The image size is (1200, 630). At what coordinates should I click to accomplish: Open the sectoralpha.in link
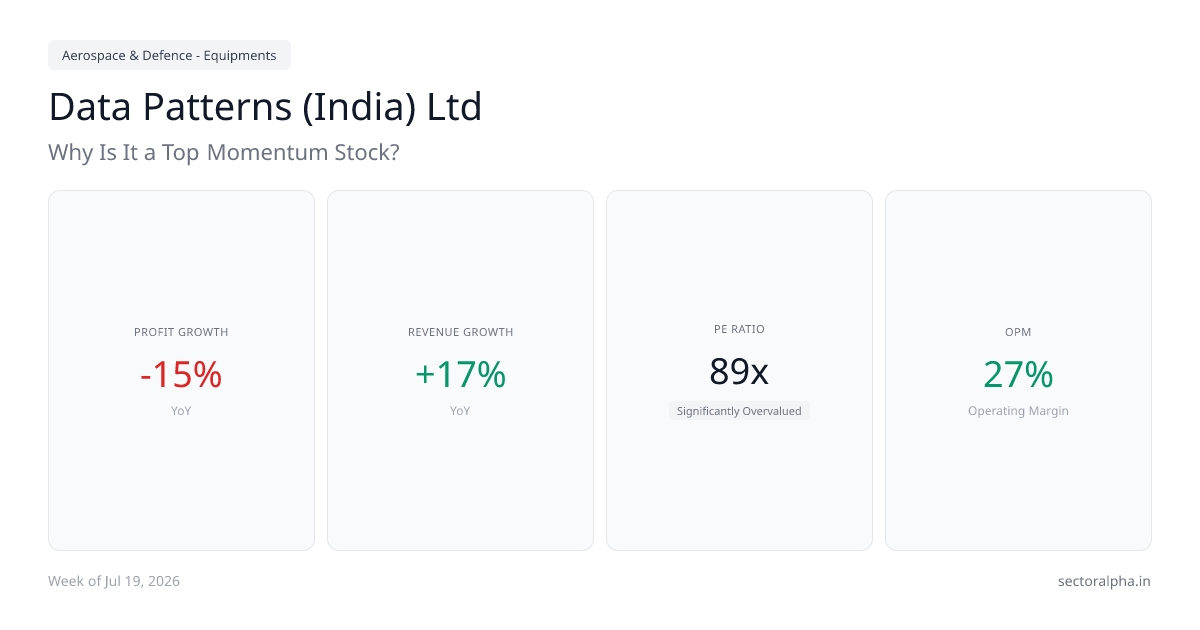coord(1104,581)
